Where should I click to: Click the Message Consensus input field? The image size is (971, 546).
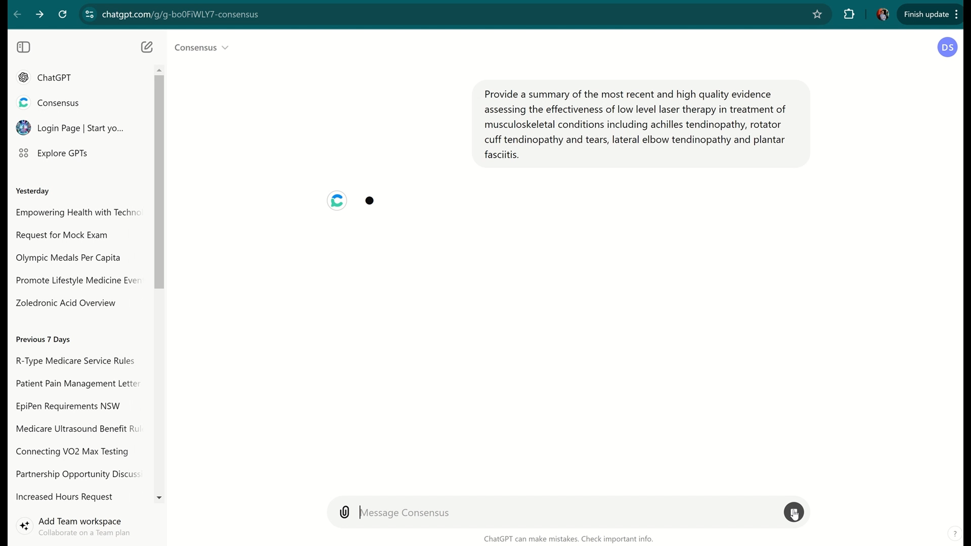click(570, 513)
